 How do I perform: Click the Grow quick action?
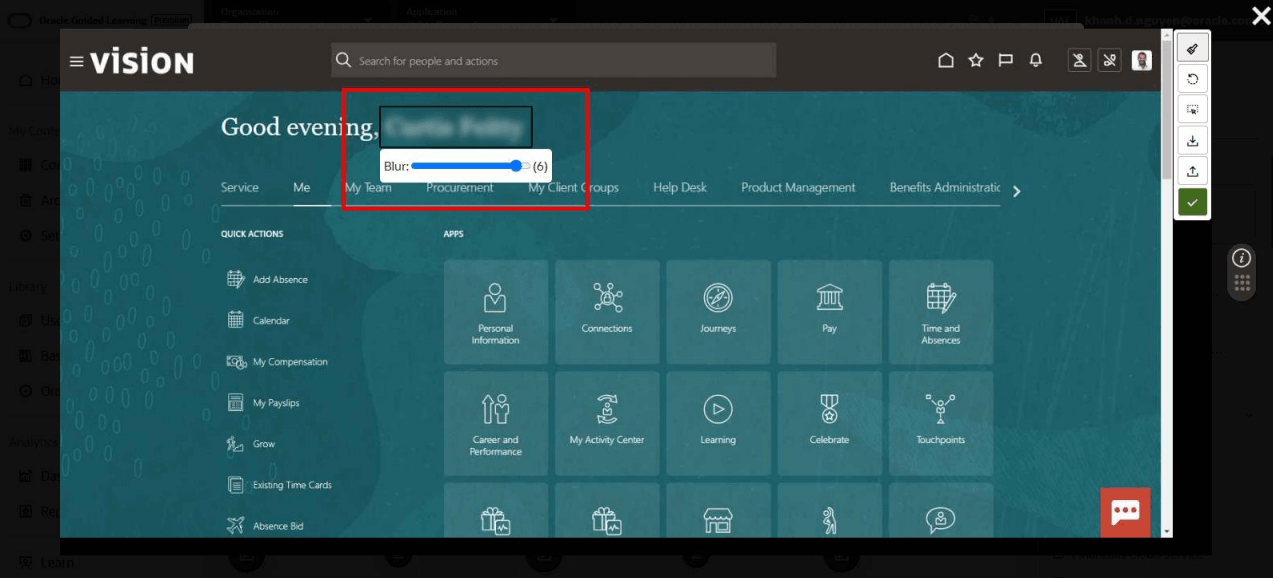pos(251,443)
